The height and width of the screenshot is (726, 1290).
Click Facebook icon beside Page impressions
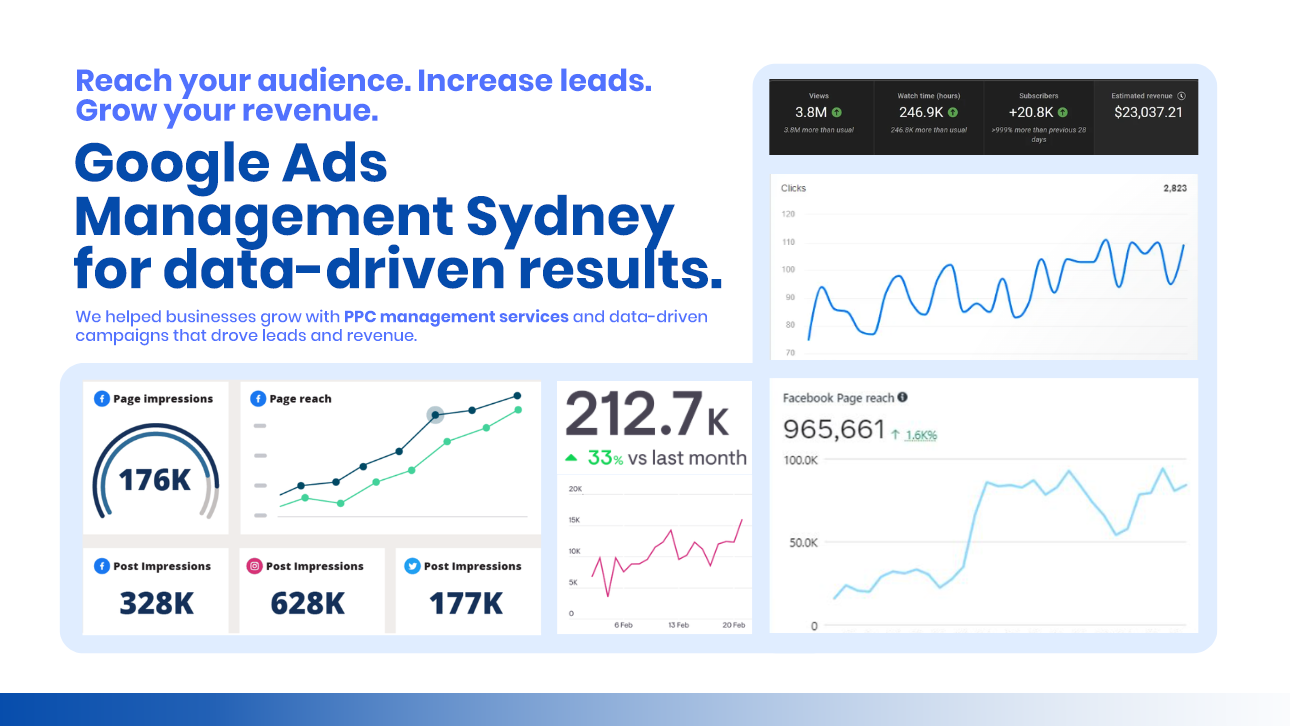(101, 399)
